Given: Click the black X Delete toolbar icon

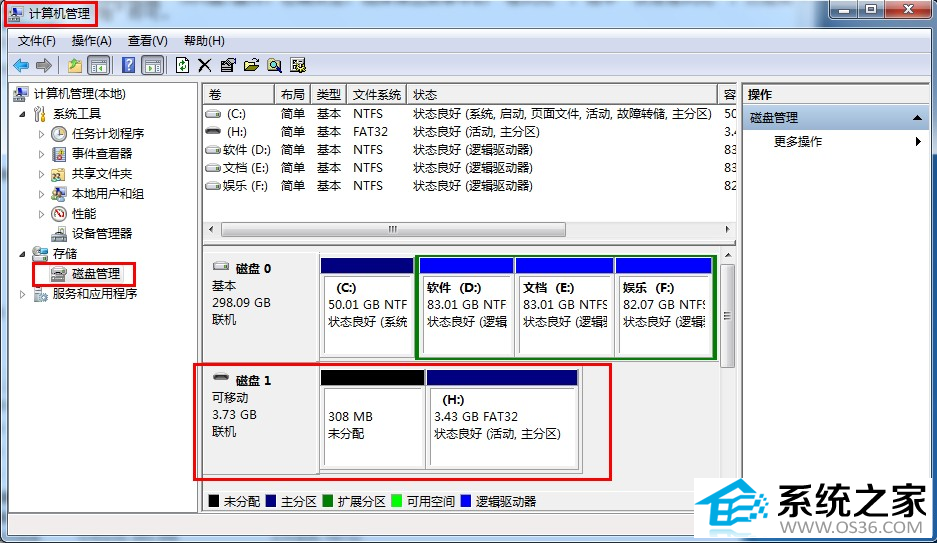Looking at the screenshot, I should click(x=204, y=65).
